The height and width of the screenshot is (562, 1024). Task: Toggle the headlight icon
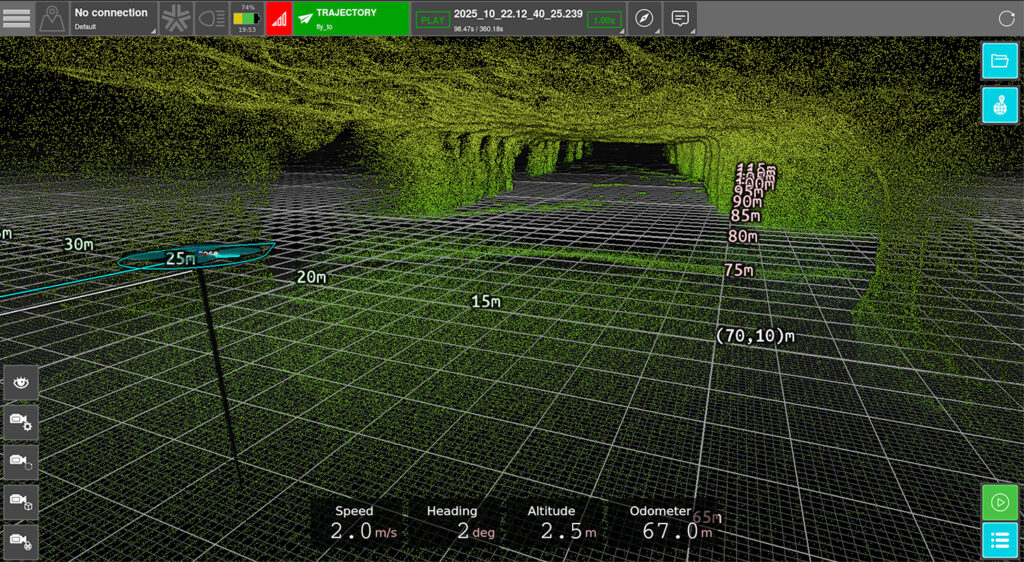coord(211,18)
